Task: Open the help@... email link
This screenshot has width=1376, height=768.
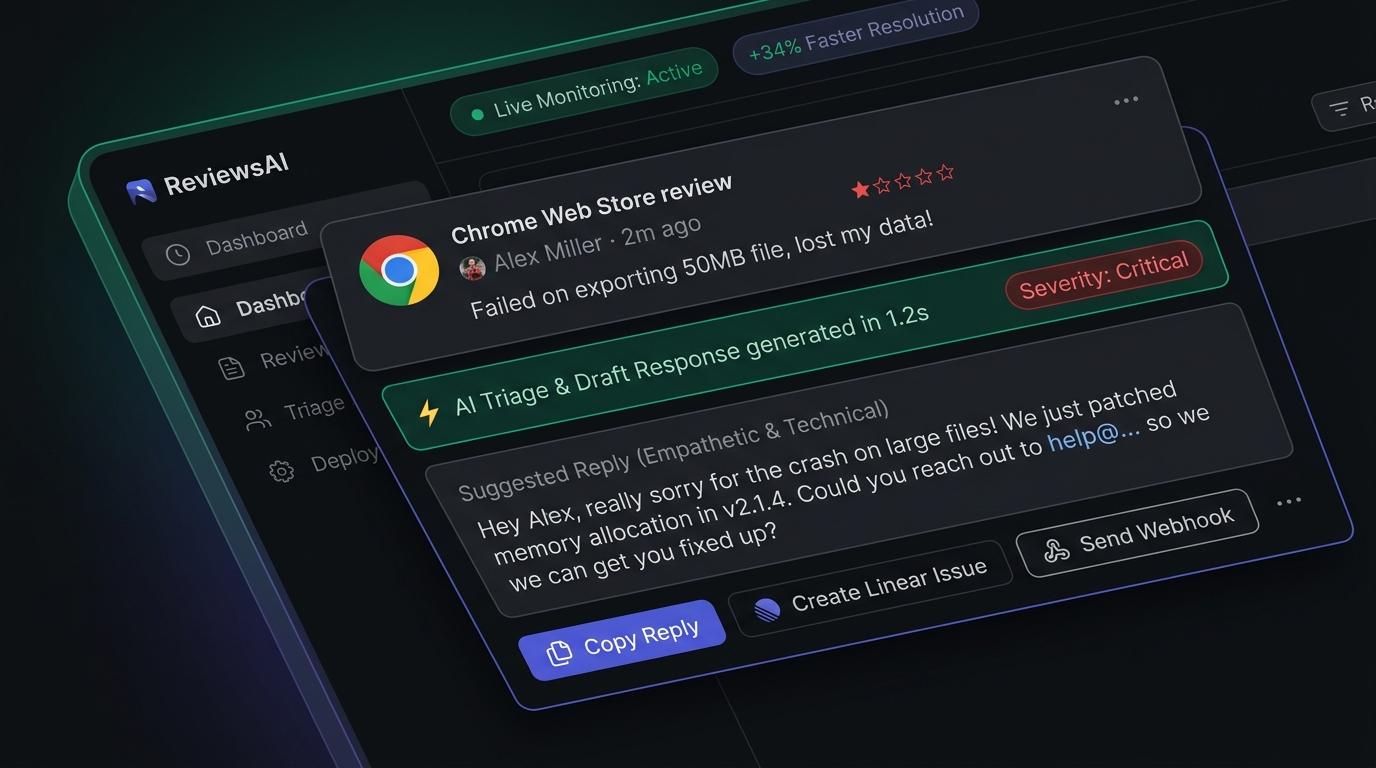Action: pyautogui.click(x=1094, y=438)
